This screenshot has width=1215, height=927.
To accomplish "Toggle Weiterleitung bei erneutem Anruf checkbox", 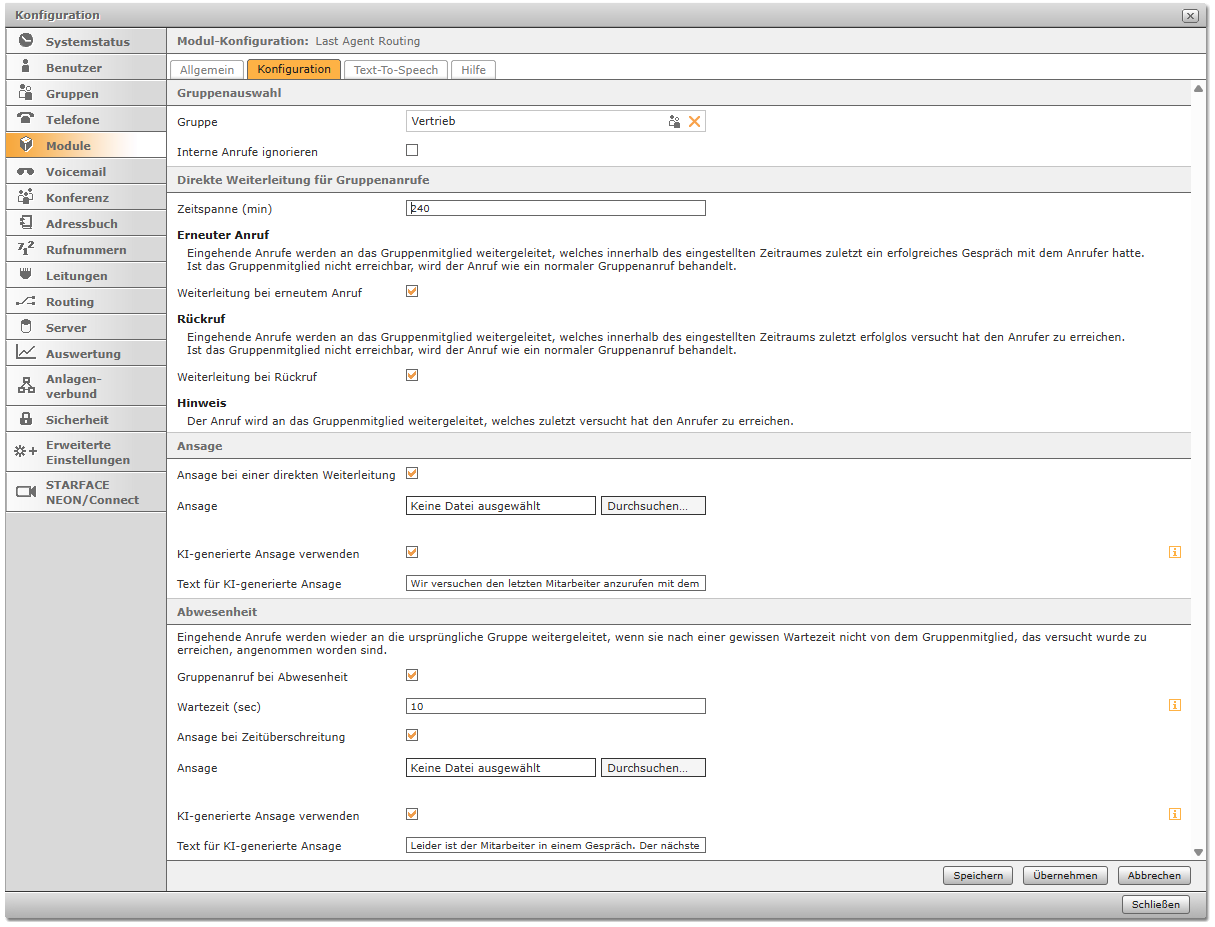I will 412,292.
